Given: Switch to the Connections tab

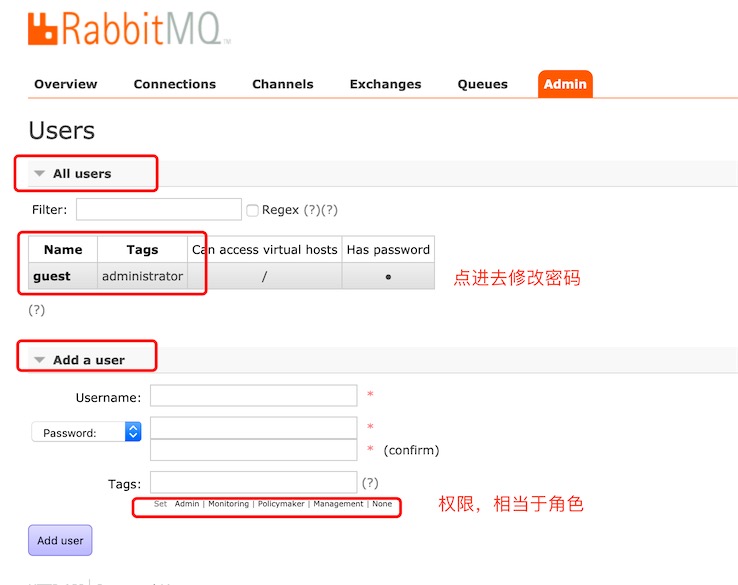Looking at the screenshot, I should pos(175,84).
